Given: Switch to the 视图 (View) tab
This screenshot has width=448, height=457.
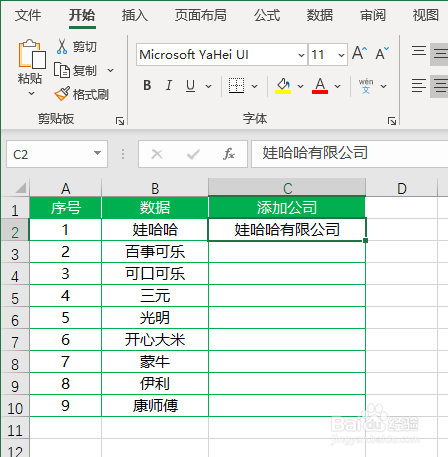Looking at the screenshot, I should [x=426, y=15].
